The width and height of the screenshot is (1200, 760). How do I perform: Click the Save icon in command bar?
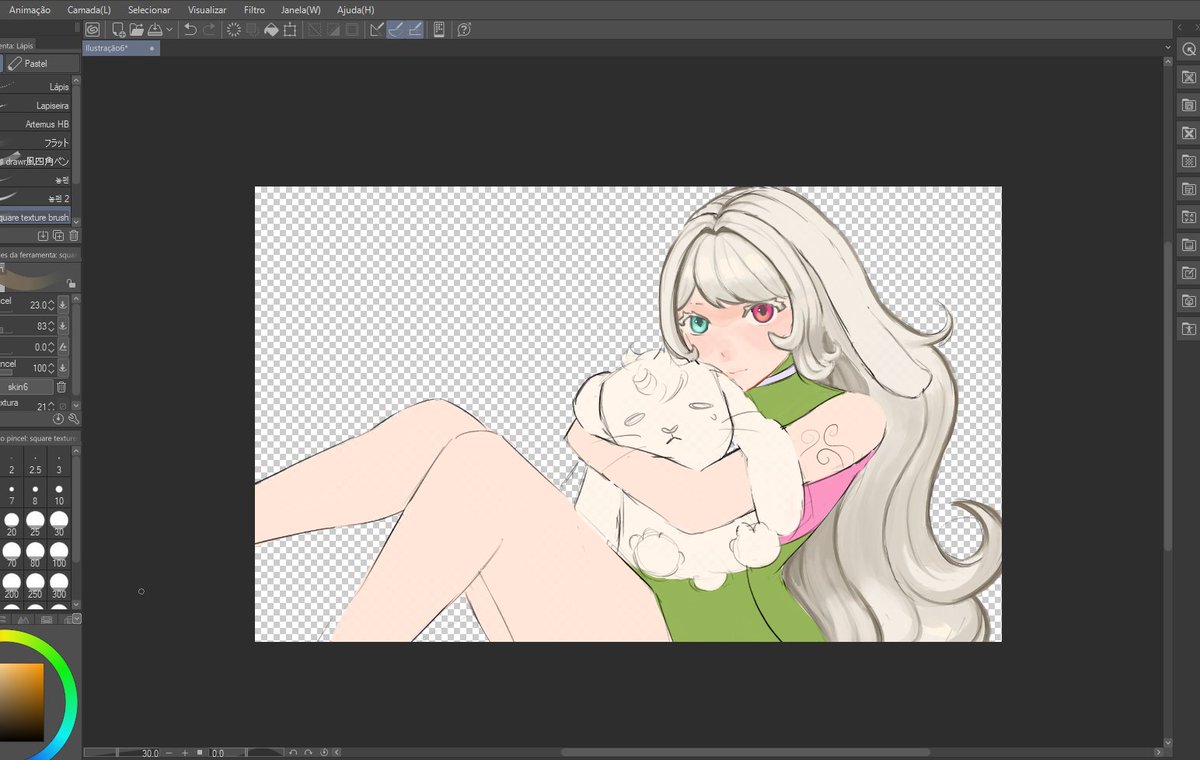pos(154,30)
